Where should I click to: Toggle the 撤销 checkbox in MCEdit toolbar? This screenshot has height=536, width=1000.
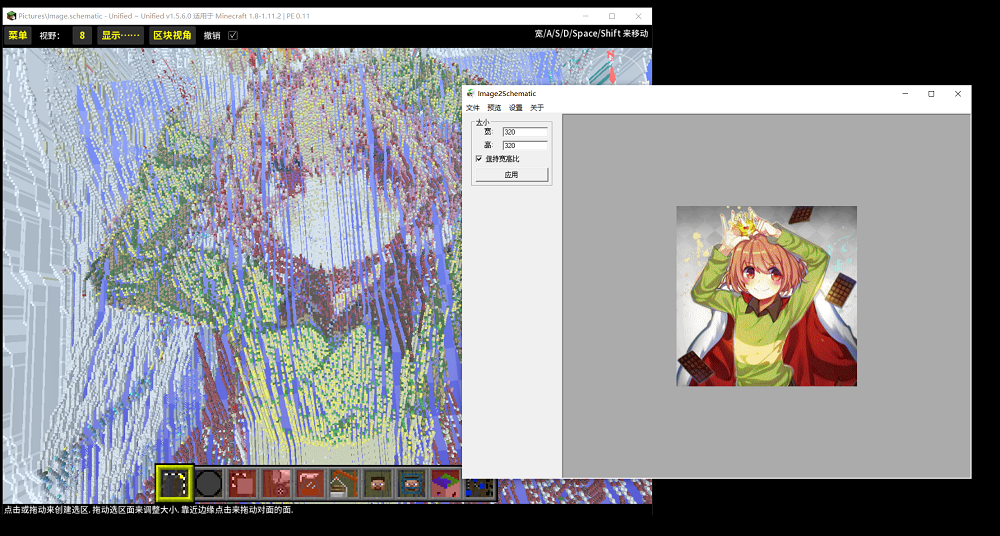233,35
